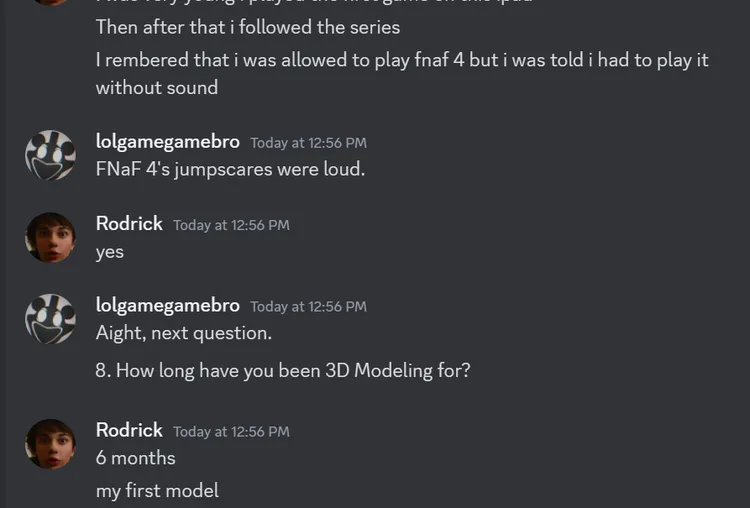Viewport: 750px width, 508px height.
Task: Click the "Aight, next question." message
Action: (x=183, y=333)
